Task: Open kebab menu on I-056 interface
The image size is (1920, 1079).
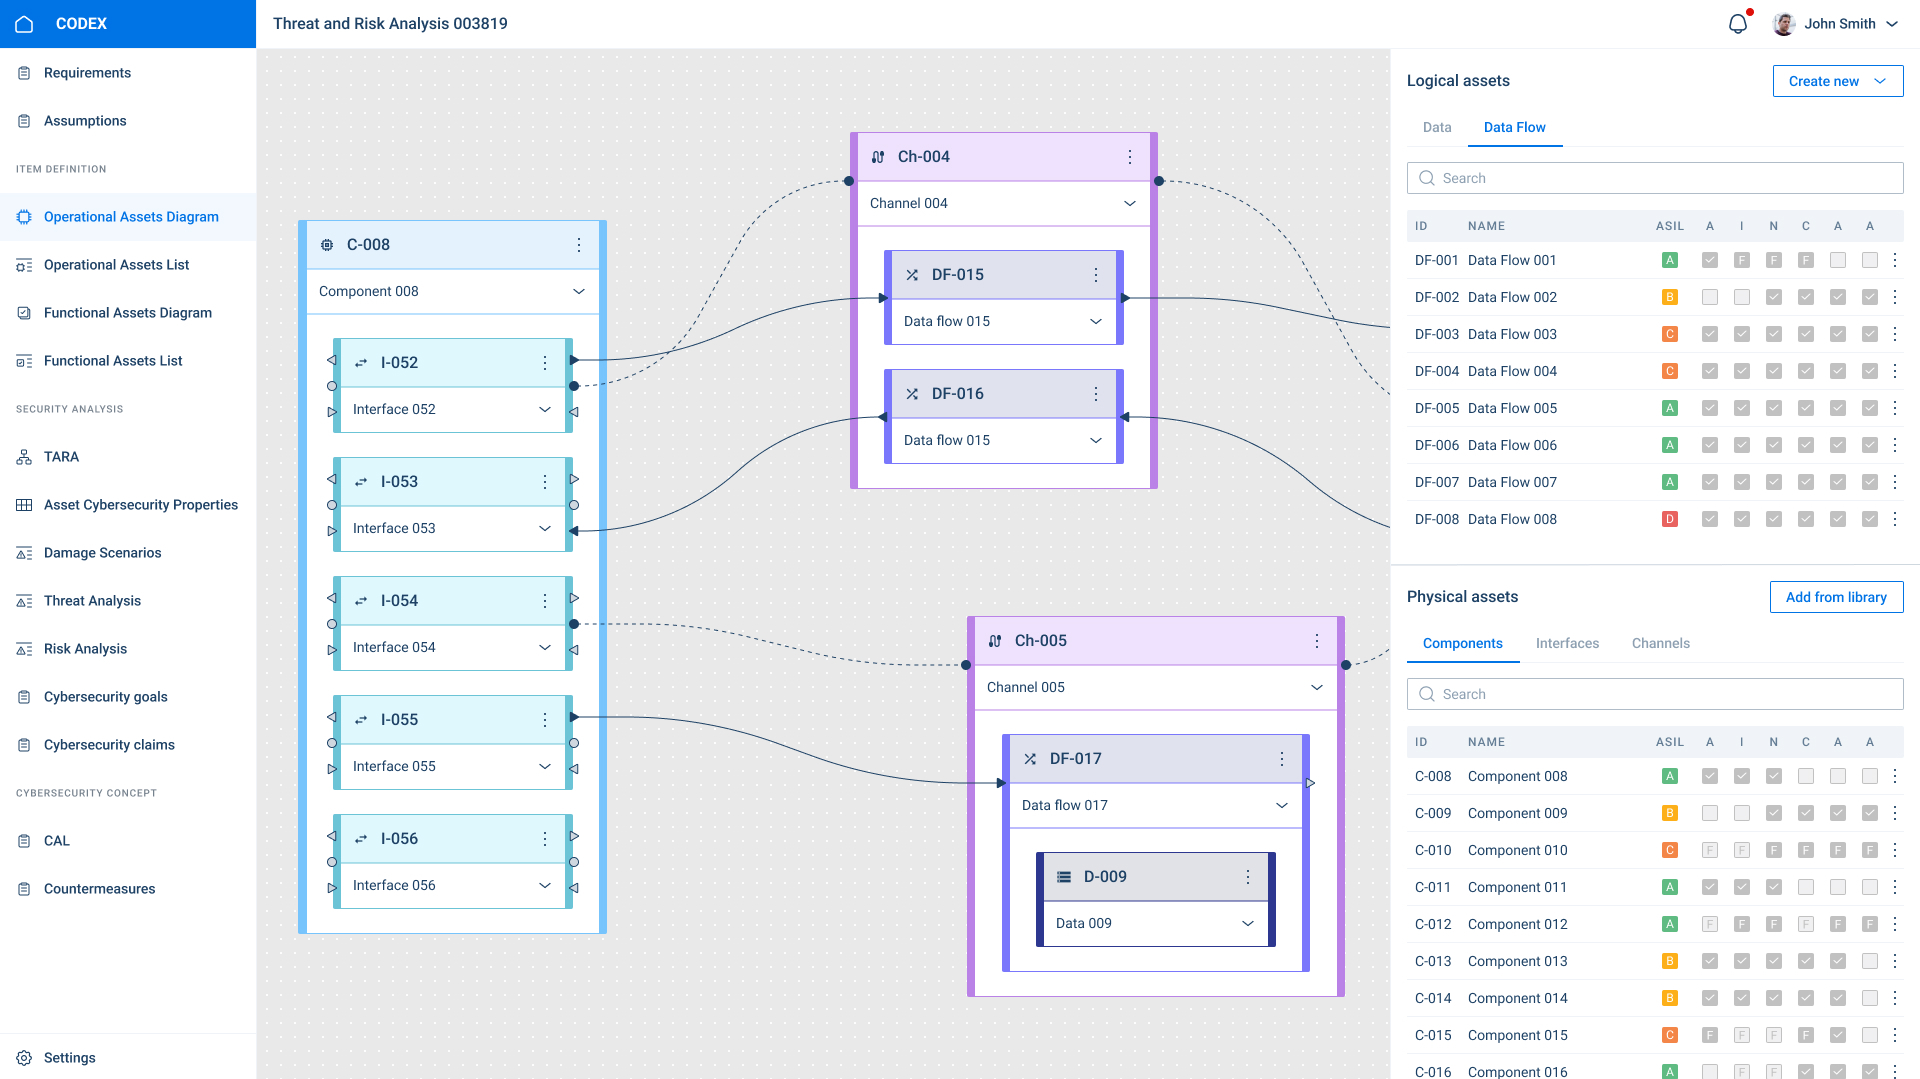Action: (x=545, y=839)
